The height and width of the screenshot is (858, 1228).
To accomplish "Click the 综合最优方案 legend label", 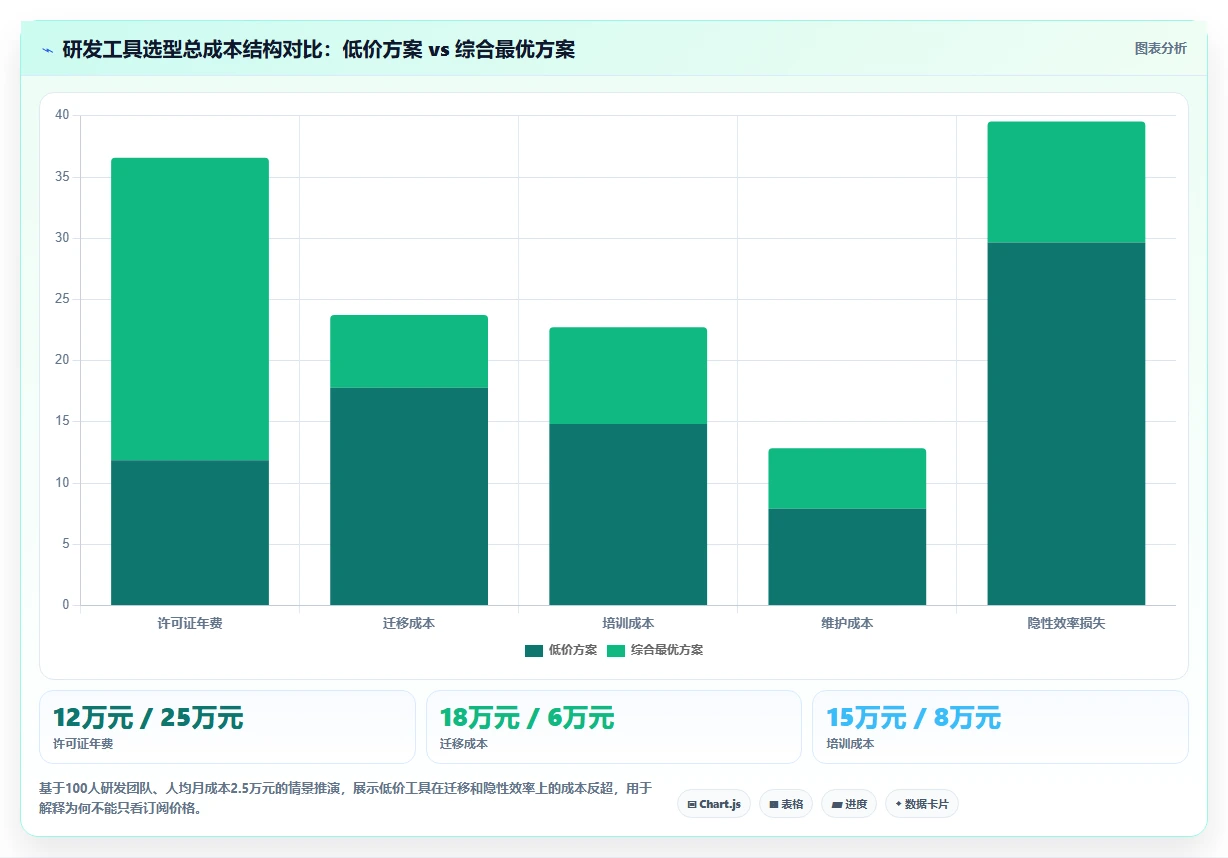I will [x=667, y=650].
